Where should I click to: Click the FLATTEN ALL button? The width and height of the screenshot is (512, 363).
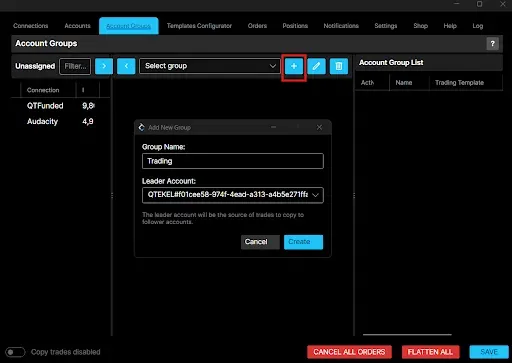pos(430,352)
